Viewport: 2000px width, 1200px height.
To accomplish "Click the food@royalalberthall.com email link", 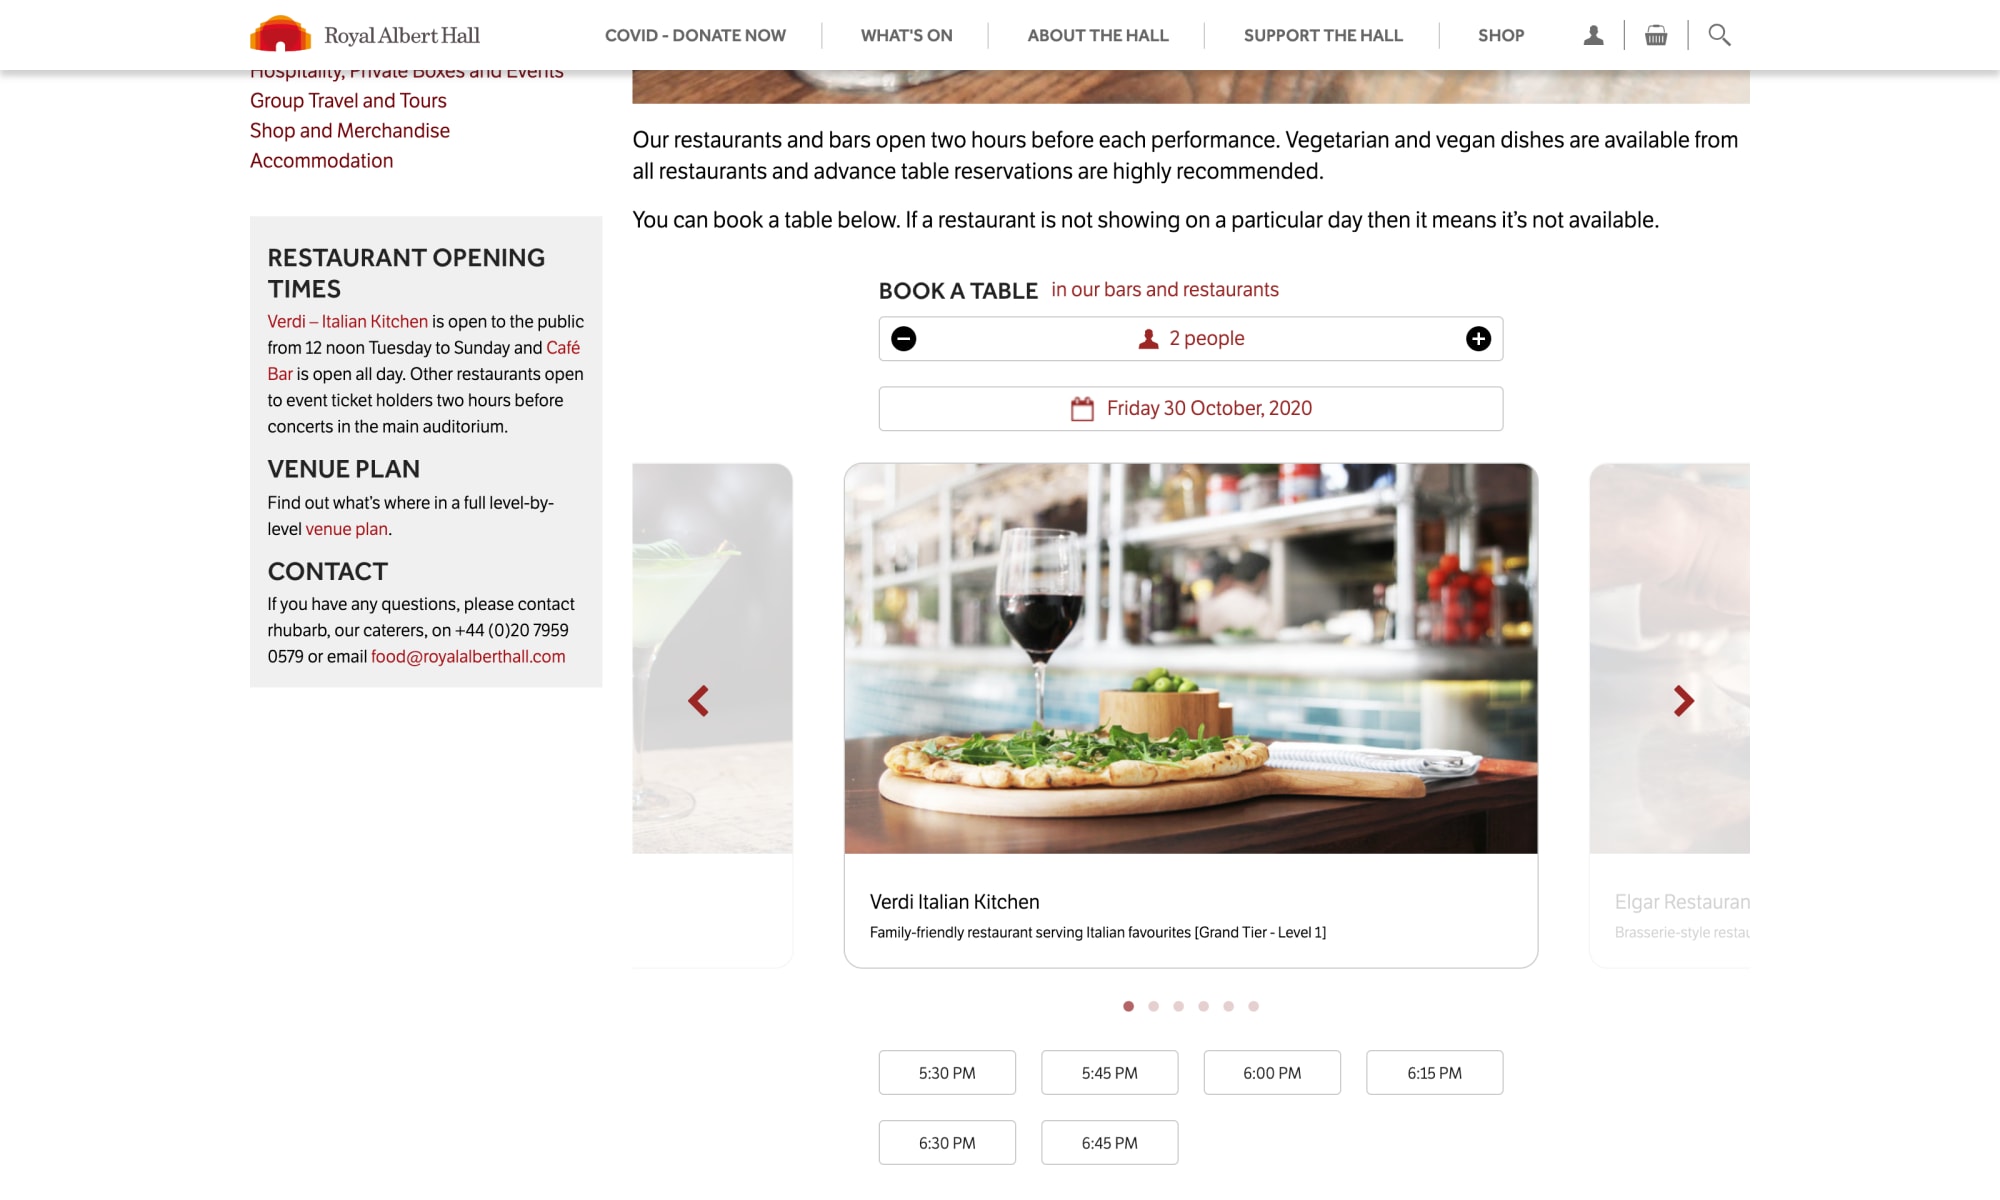I will click(x=468, y=657).
